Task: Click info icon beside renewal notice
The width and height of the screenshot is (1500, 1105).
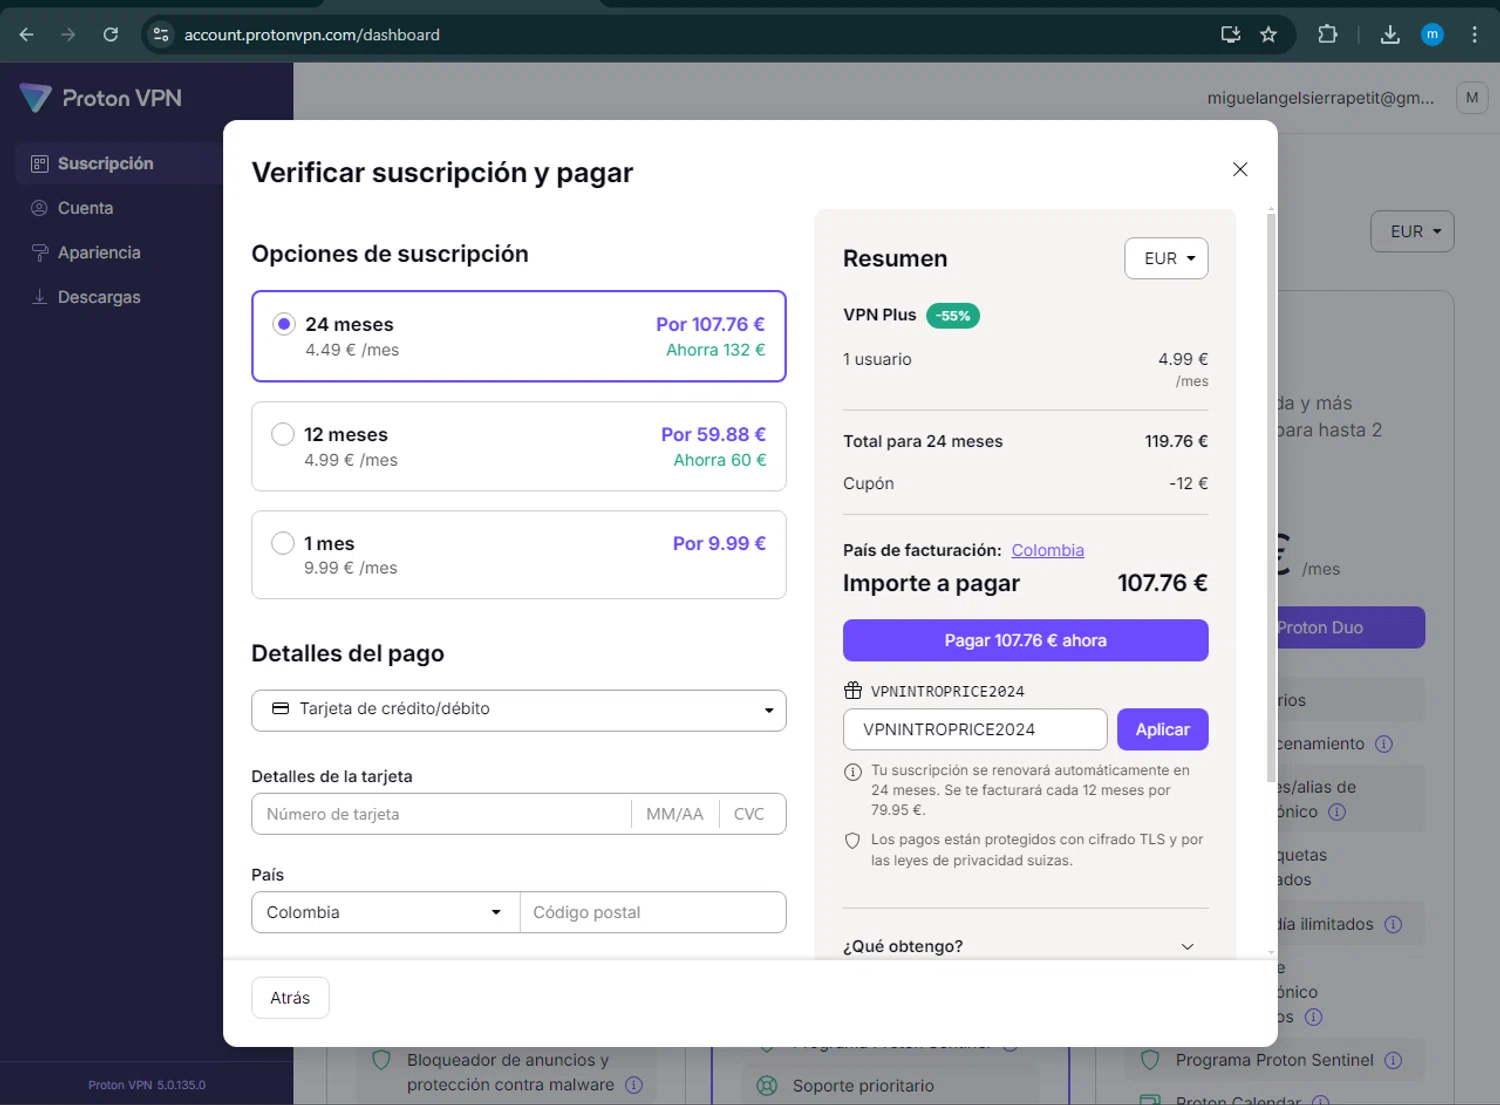Action: tap(853, 772)
